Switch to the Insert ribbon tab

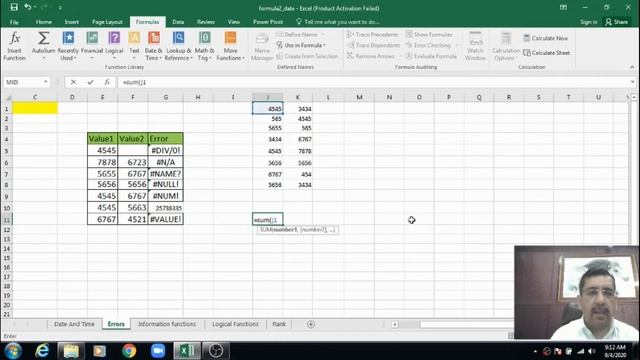(x=71, y=22)
